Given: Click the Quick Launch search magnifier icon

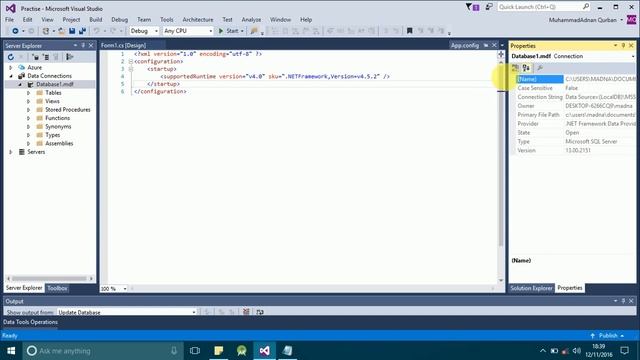Looking at the screenshot, I should tap(585, 7).
